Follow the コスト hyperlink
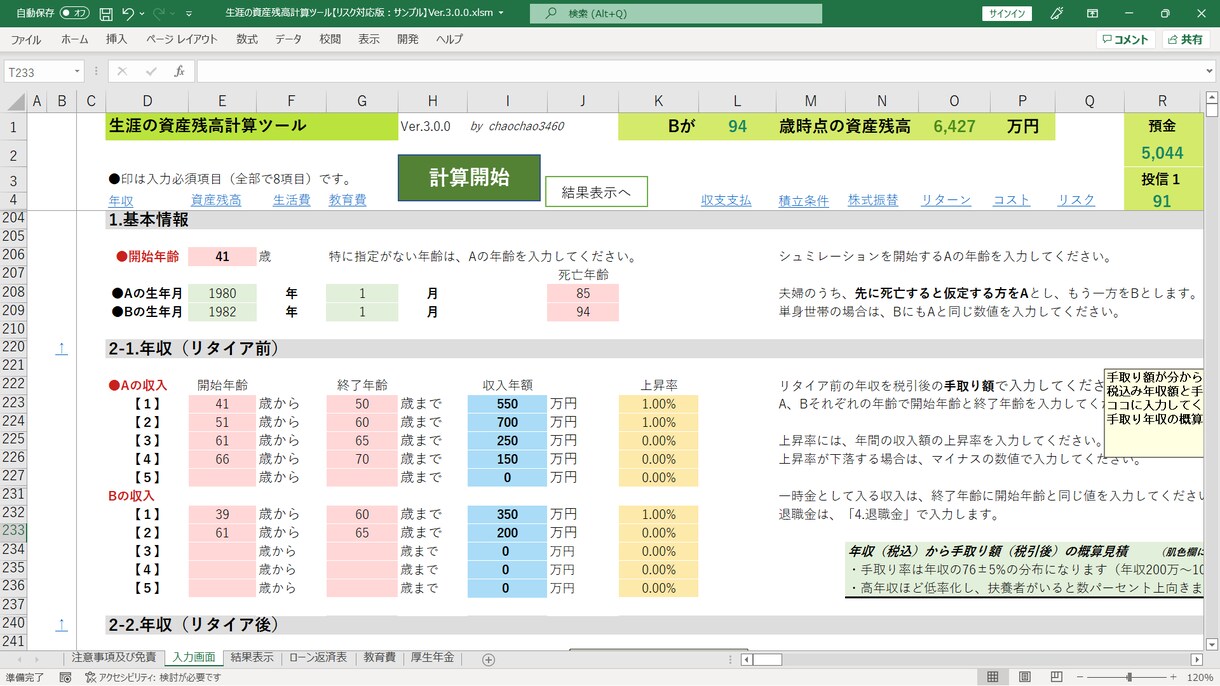The image size is (1220, 686). tap(1012, 200)
